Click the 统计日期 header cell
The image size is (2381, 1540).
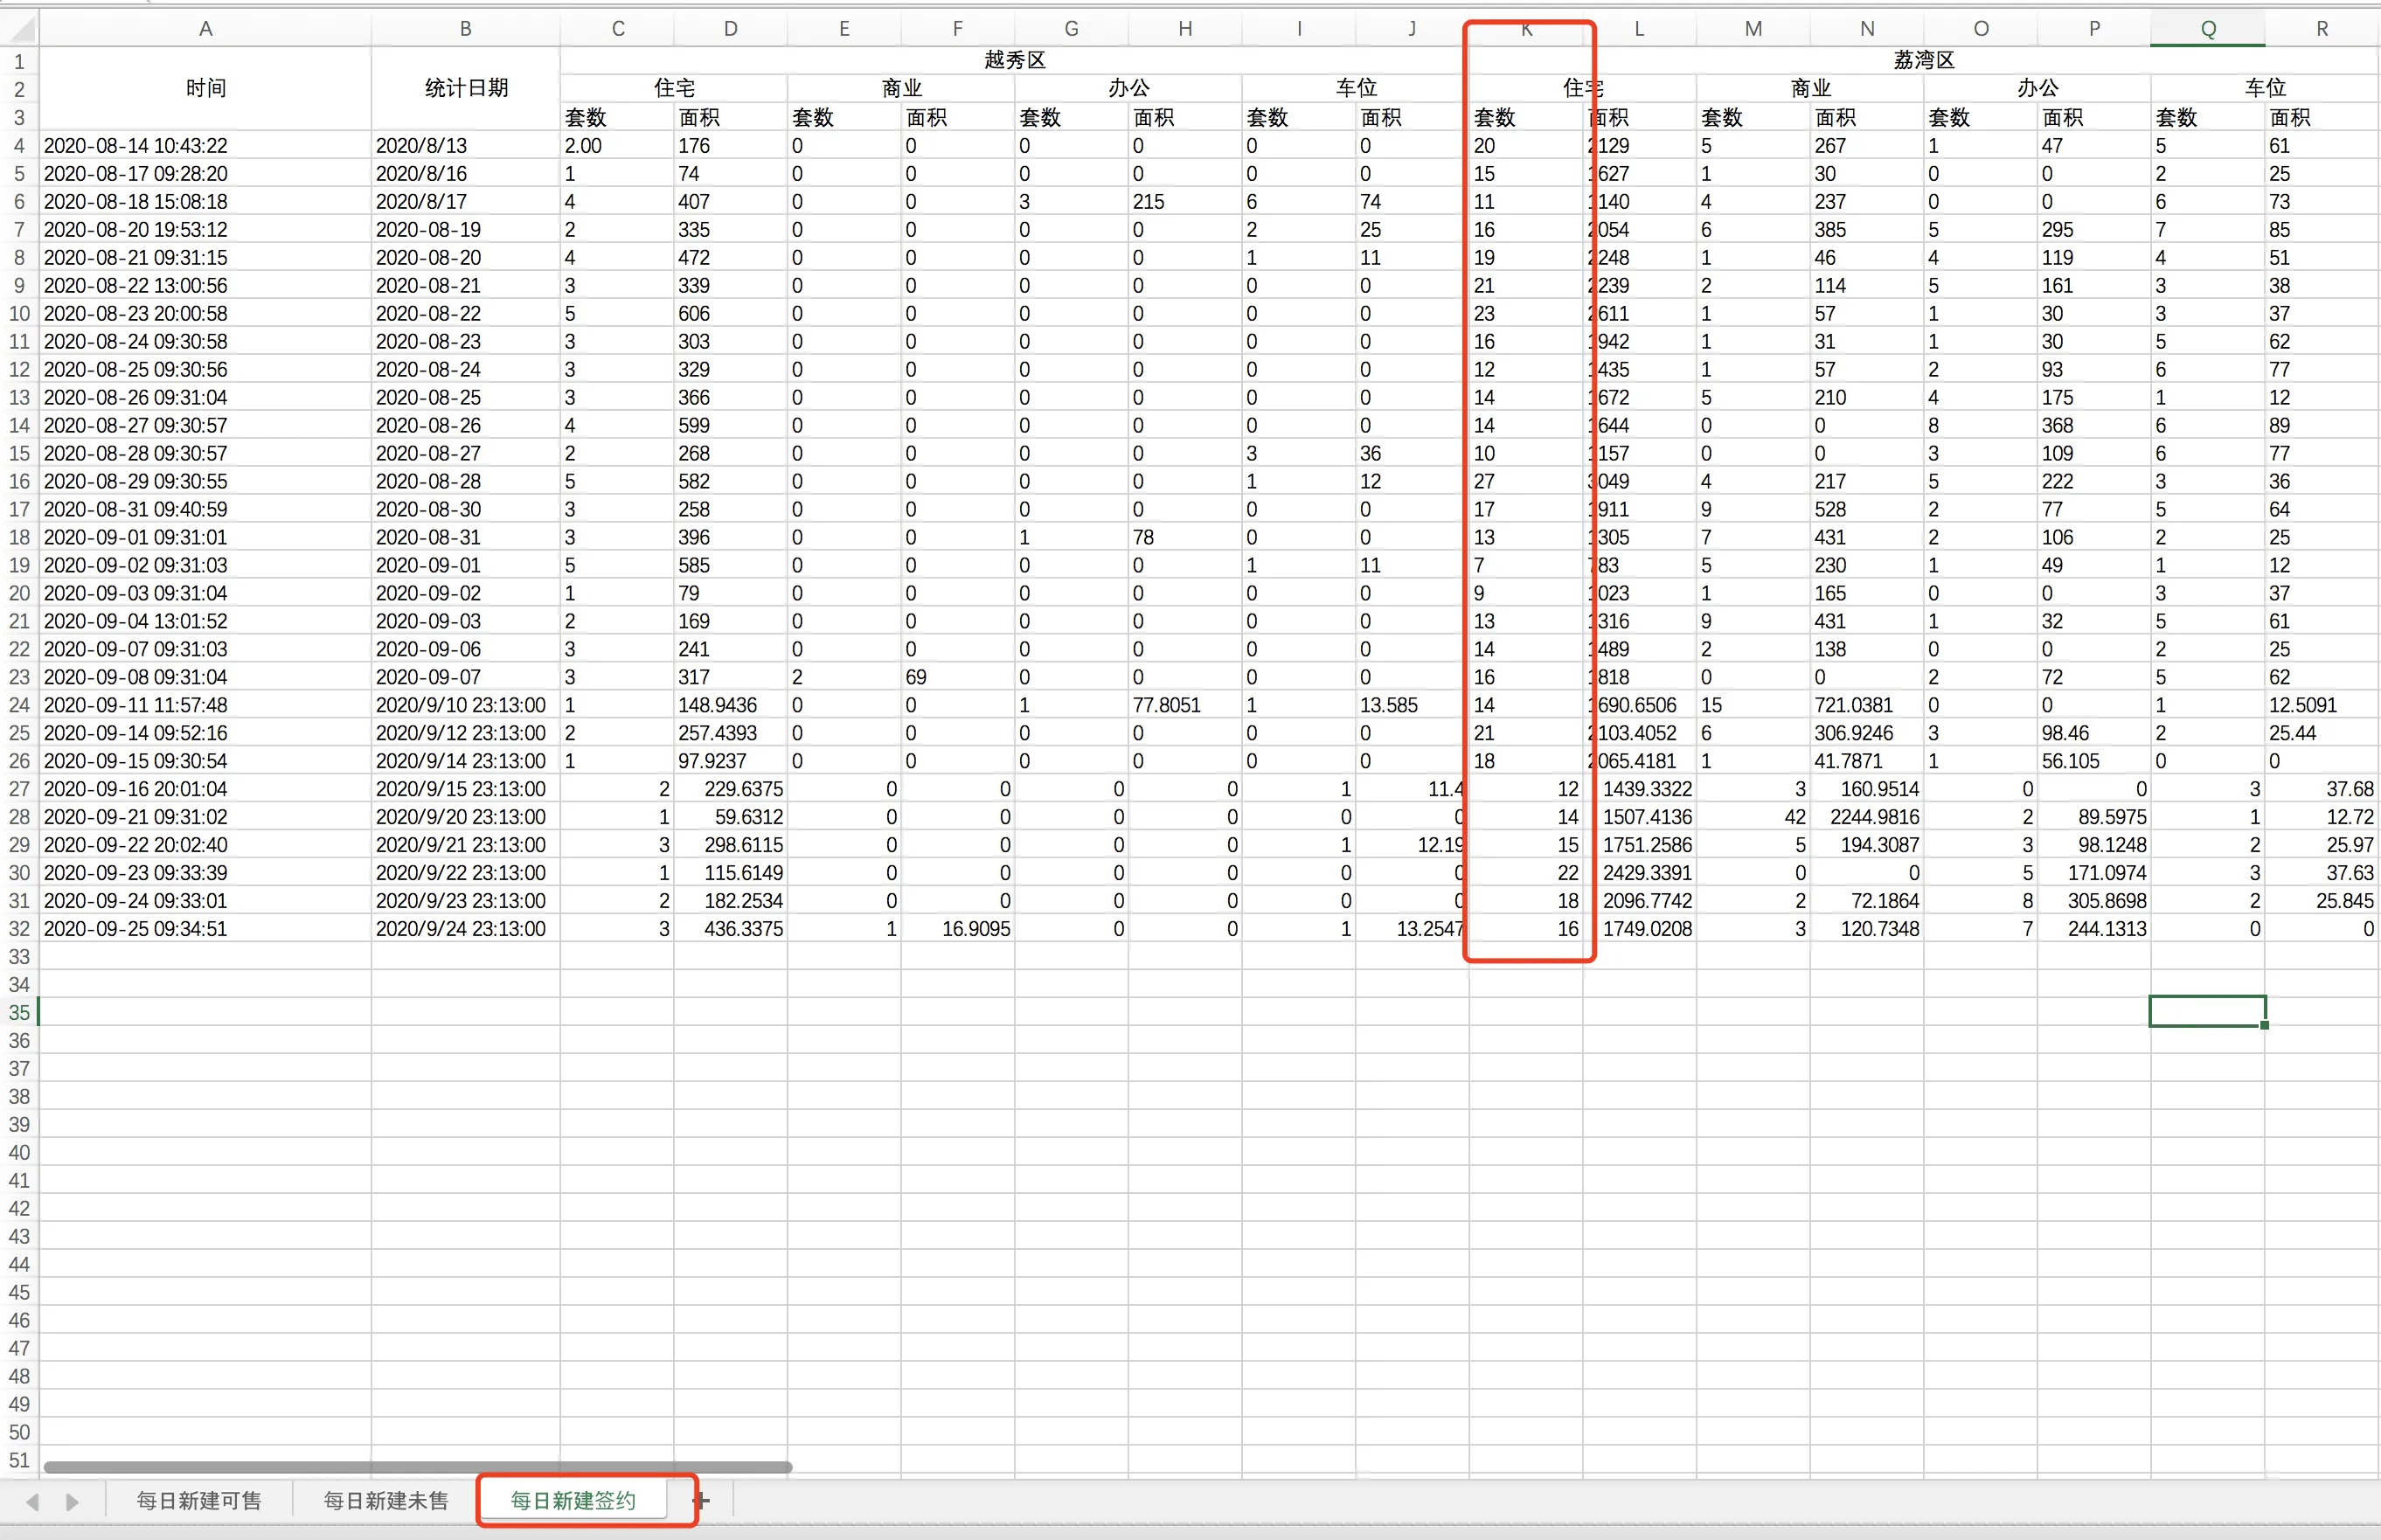466,89
